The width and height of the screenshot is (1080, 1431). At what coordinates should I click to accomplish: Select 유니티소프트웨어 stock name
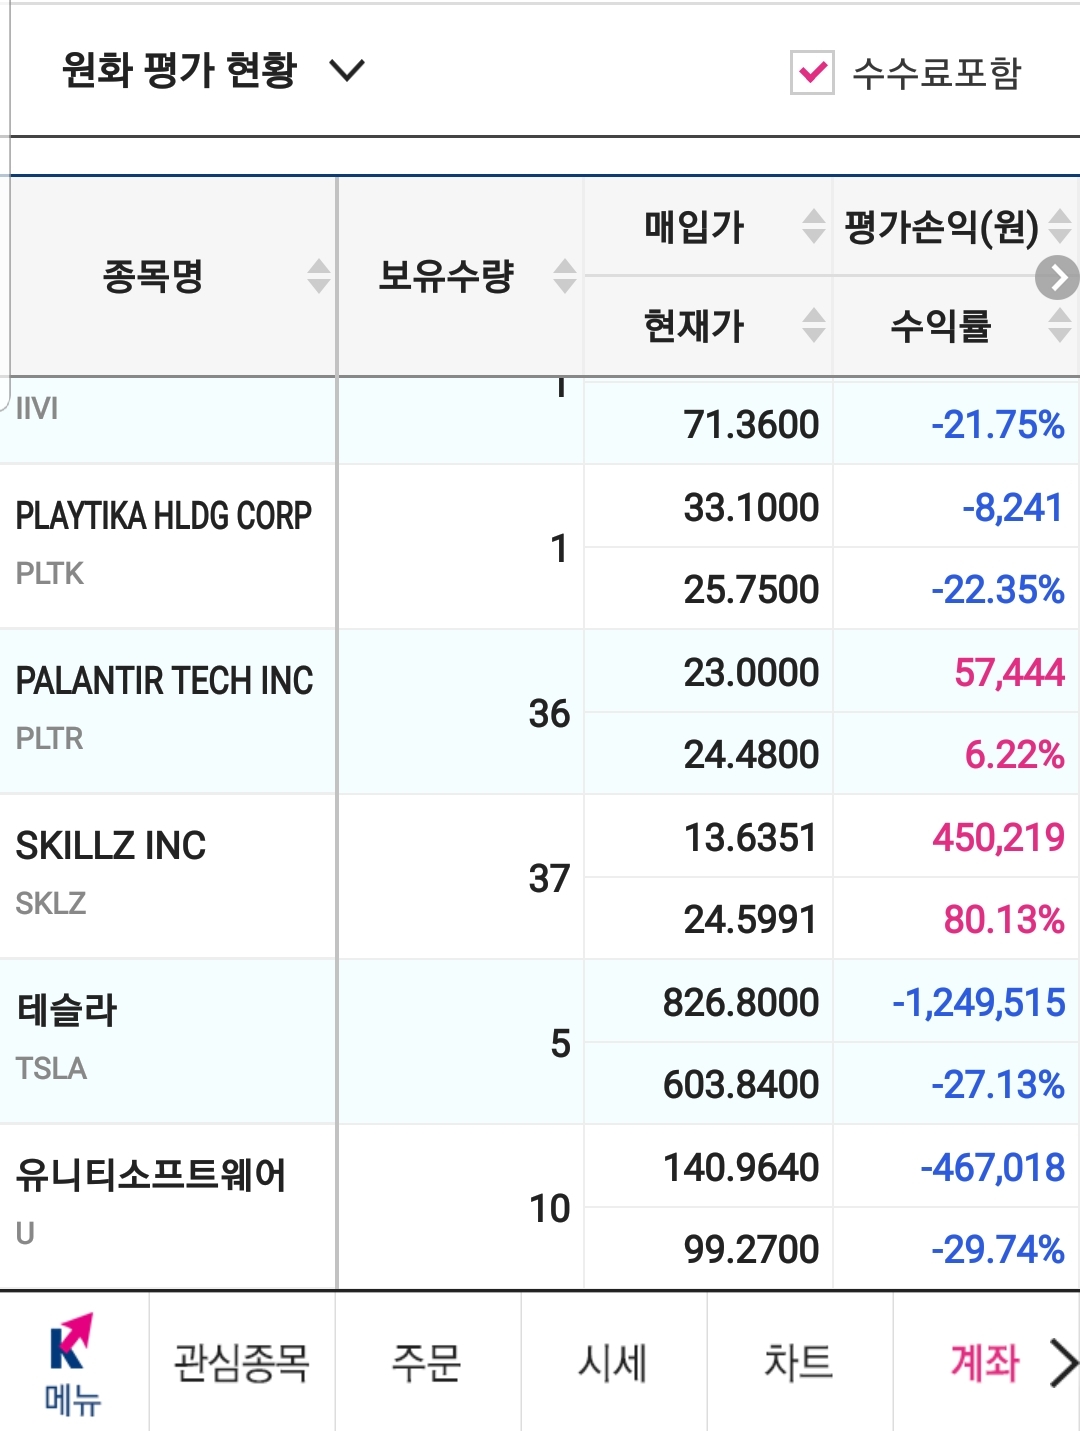coord(151,1175)
